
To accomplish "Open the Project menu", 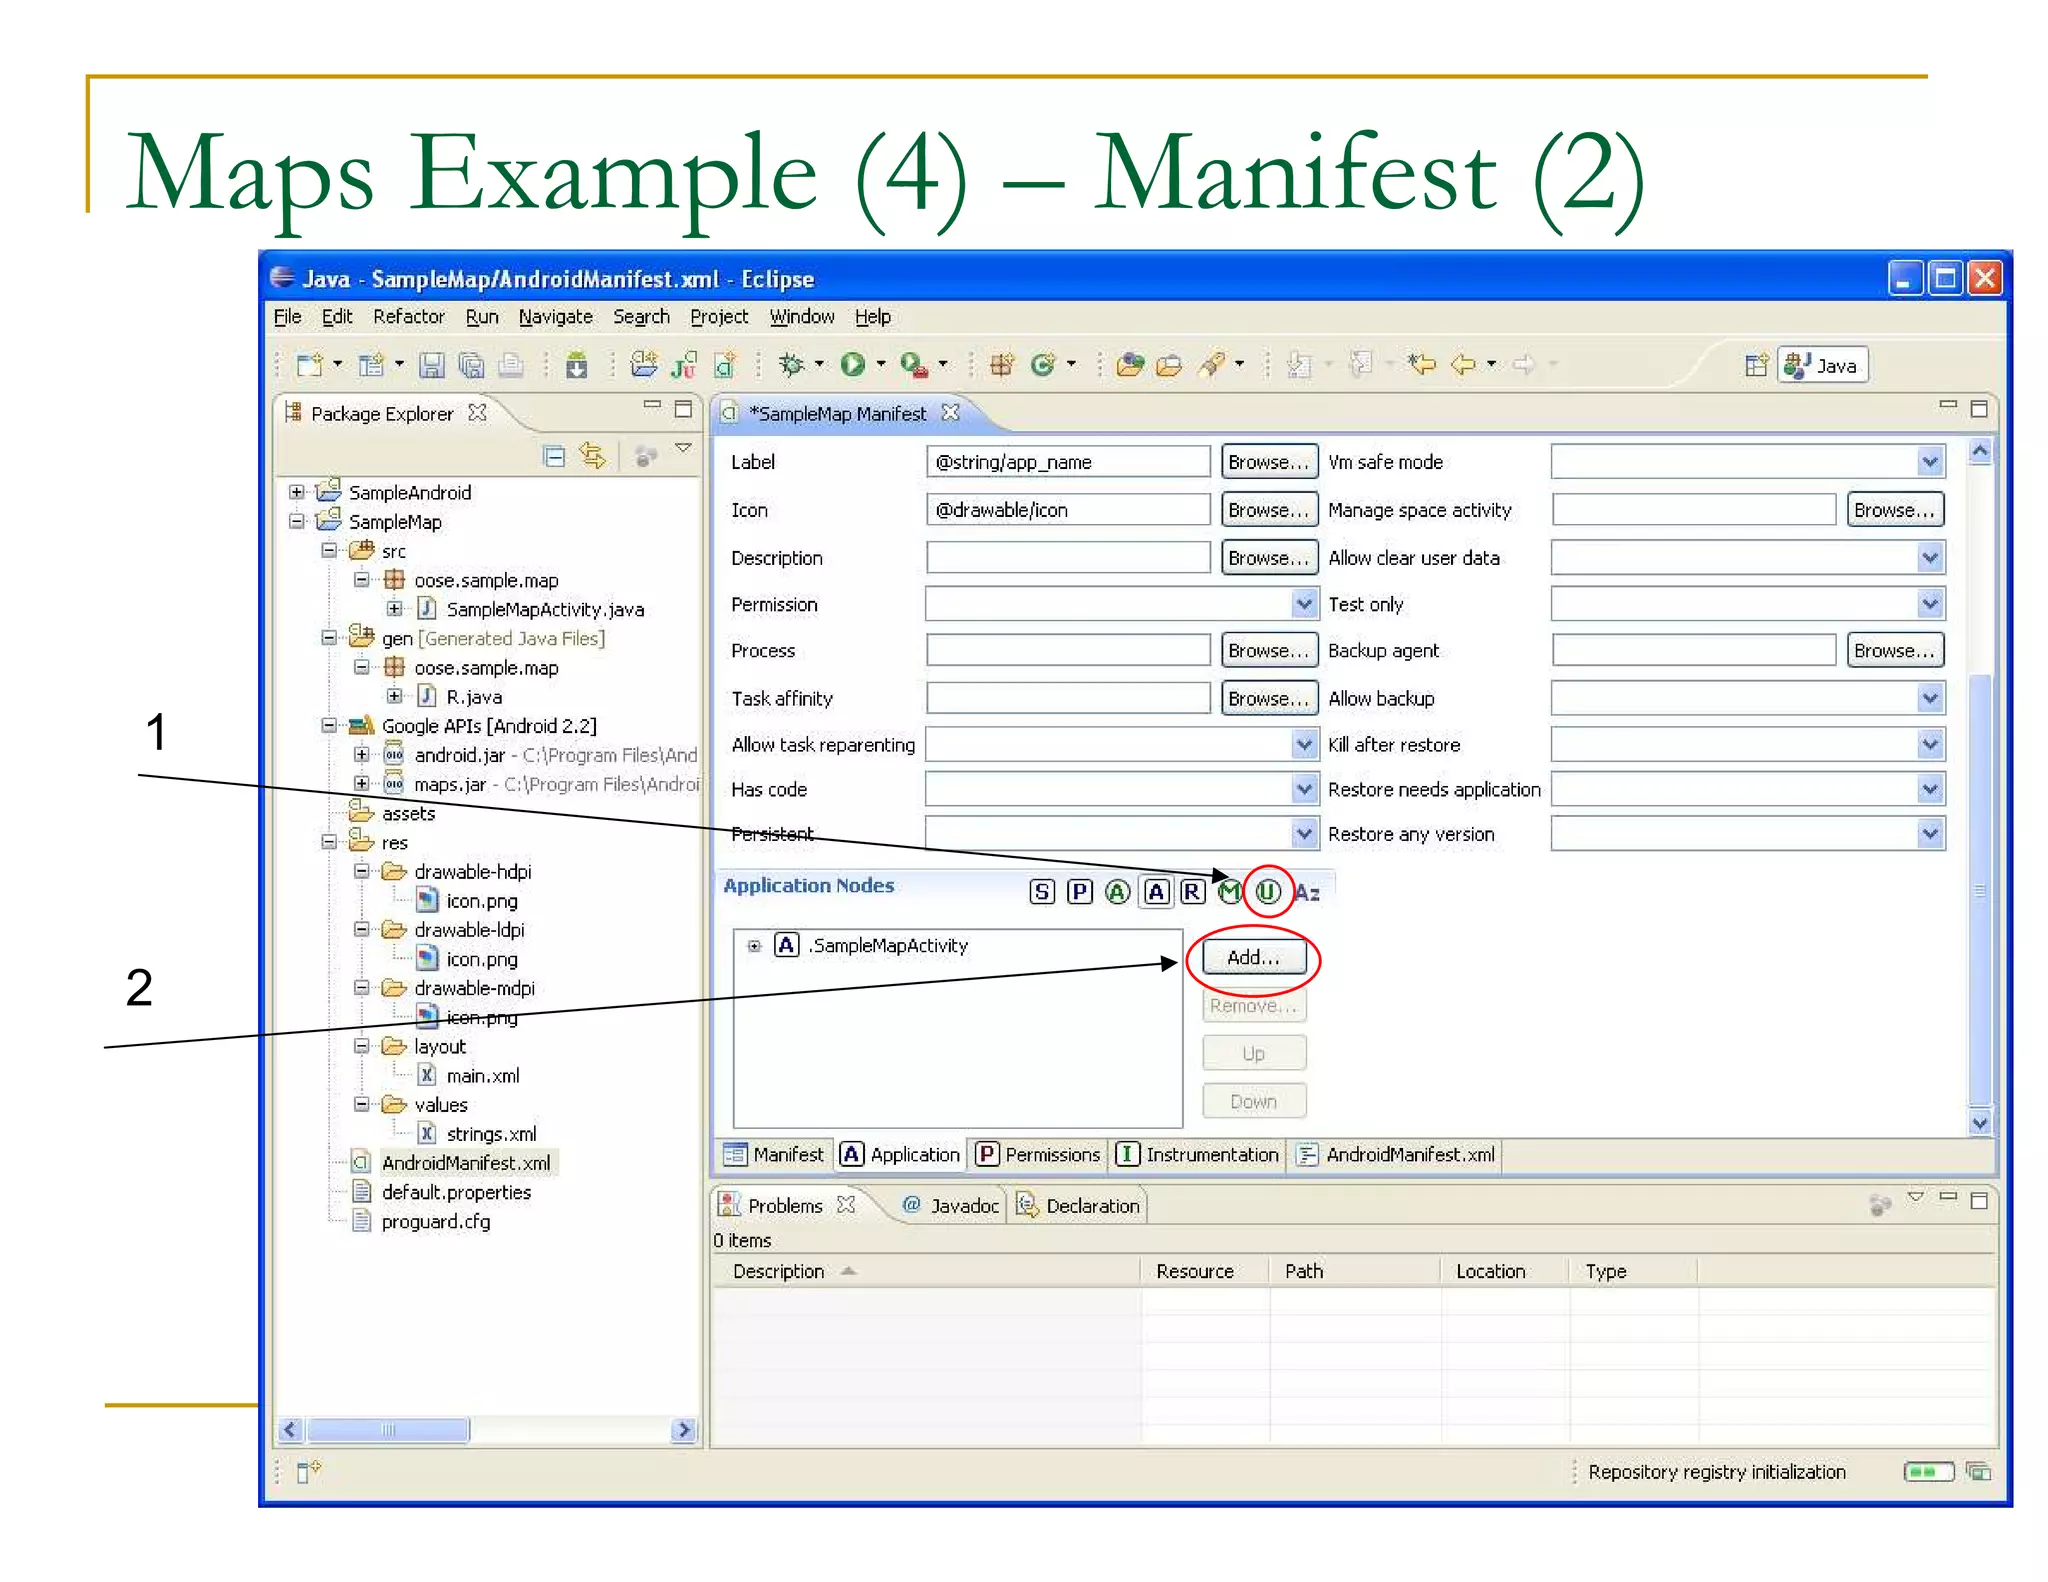I will 719,317.
